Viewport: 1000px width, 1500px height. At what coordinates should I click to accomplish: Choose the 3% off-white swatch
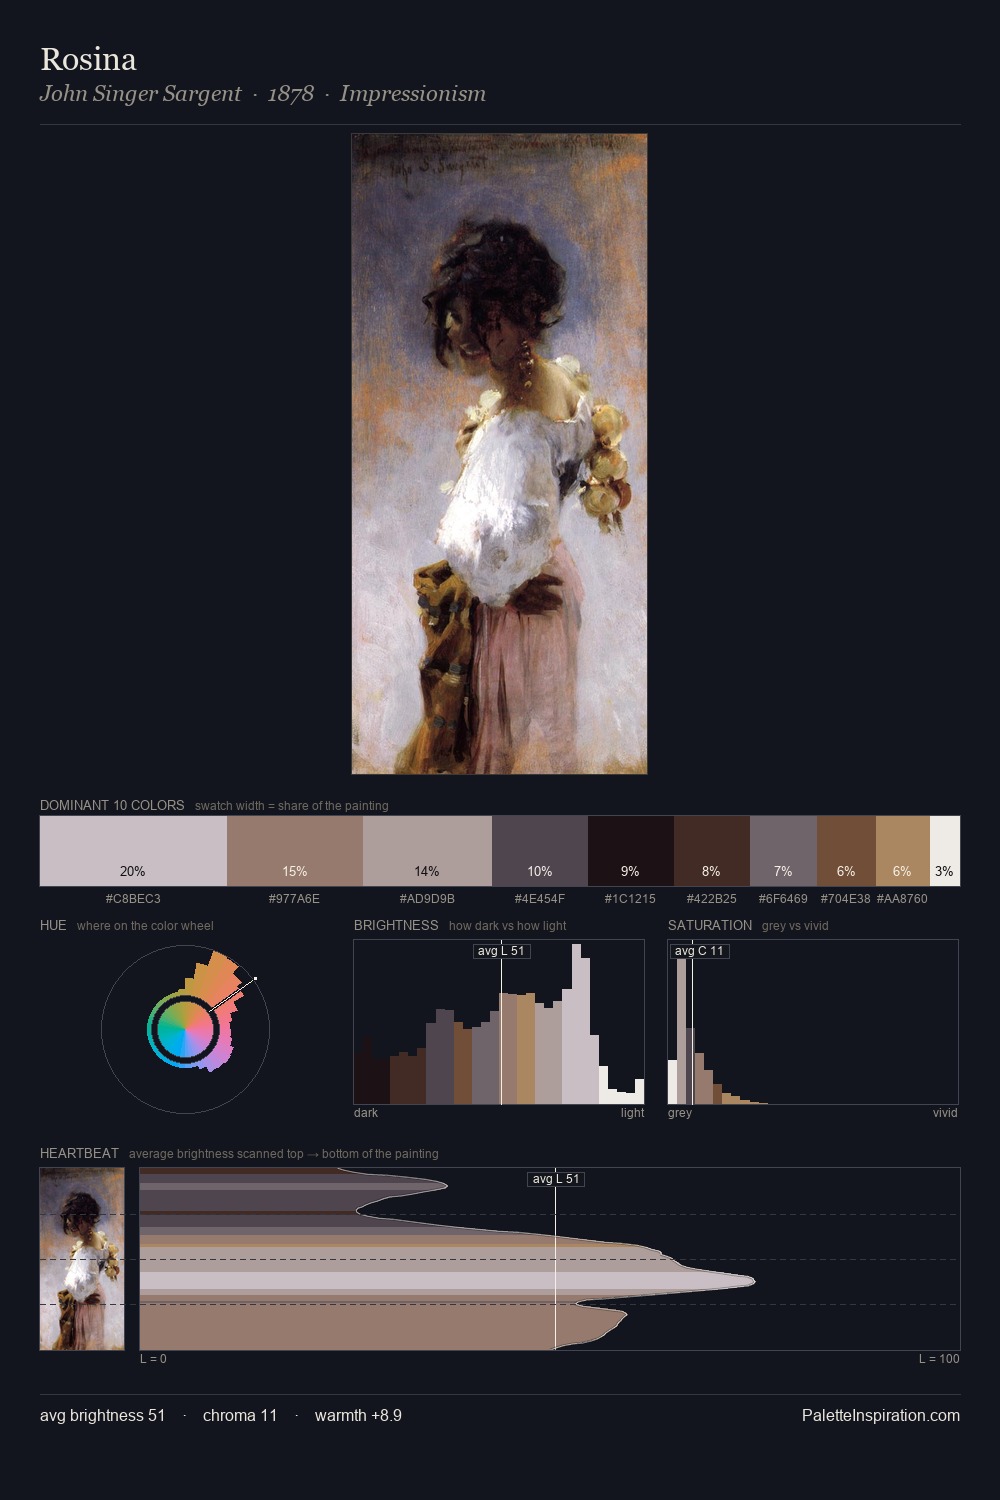coord(945,851)
